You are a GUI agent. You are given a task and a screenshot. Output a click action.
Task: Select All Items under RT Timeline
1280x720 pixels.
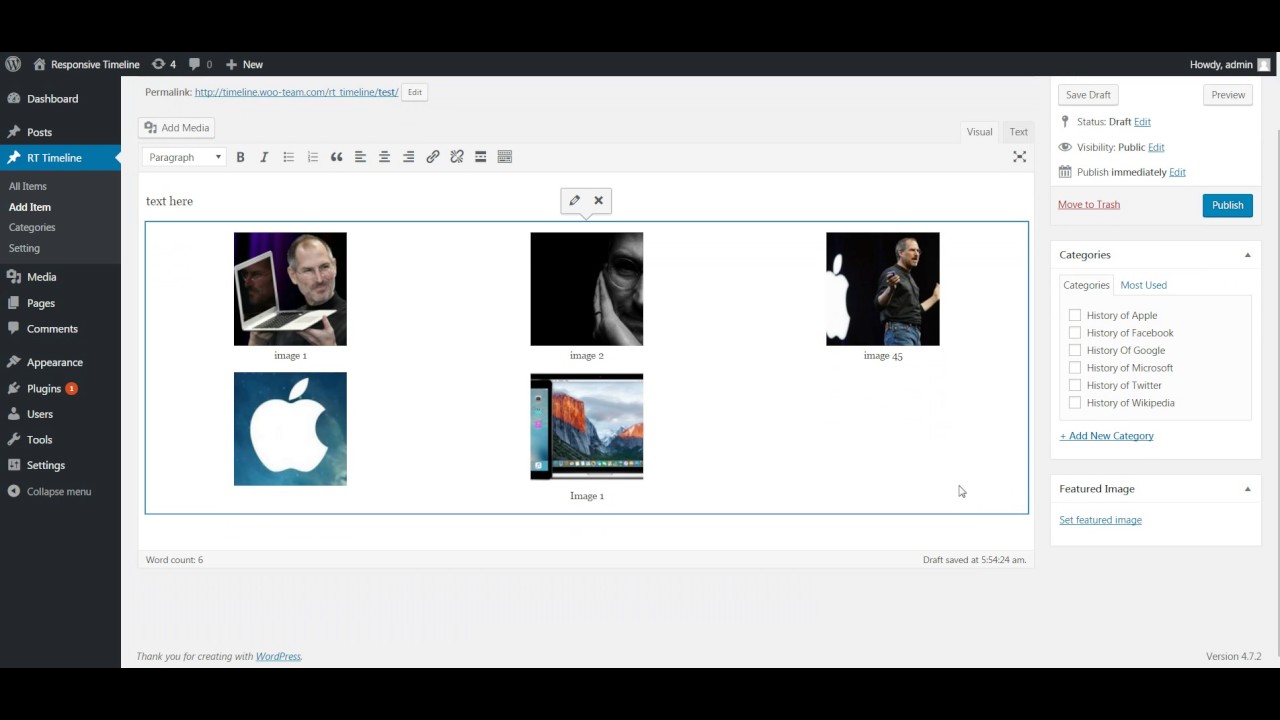tap(28, 186)
